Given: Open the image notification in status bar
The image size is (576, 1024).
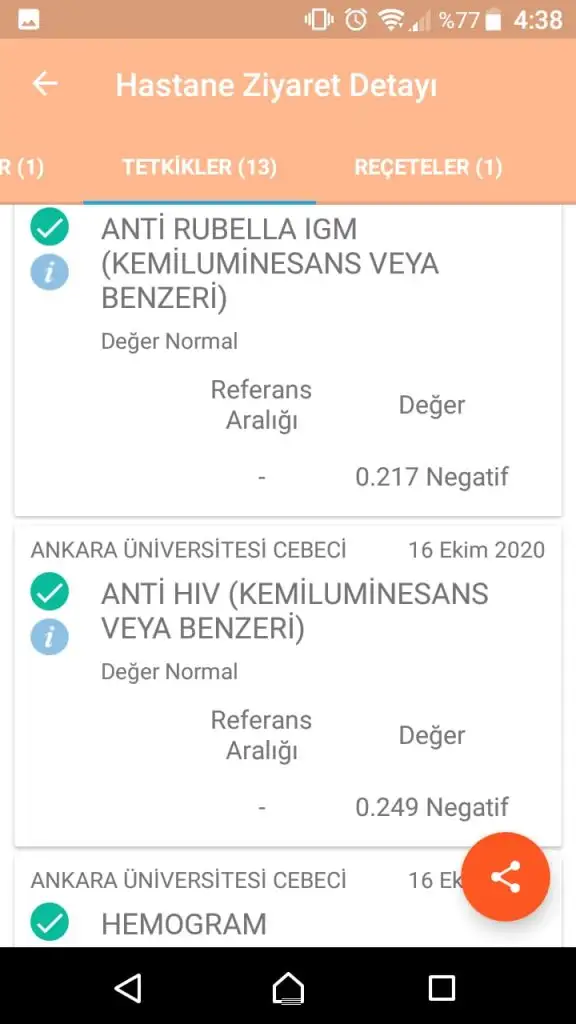Looking at the screenshot, I should point(29,20).
